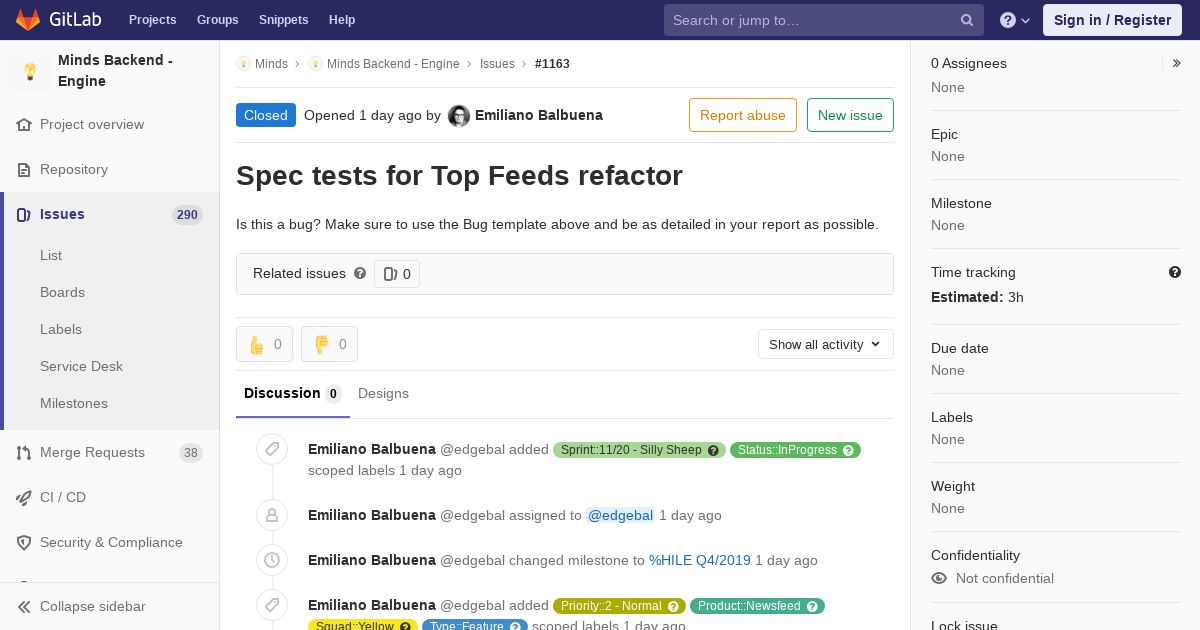The image size is (1200, 630).
Task: Open the Labels sidebar item
Action: (x=61, y=329)
